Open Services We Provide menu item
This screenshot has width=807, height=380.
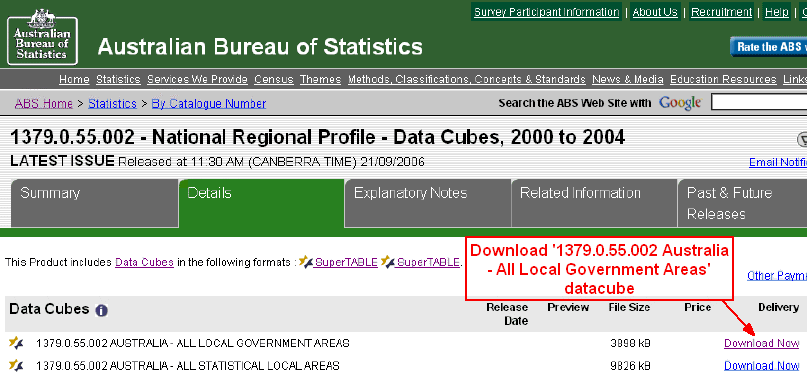pyautogui.click(x=197, y=79)
